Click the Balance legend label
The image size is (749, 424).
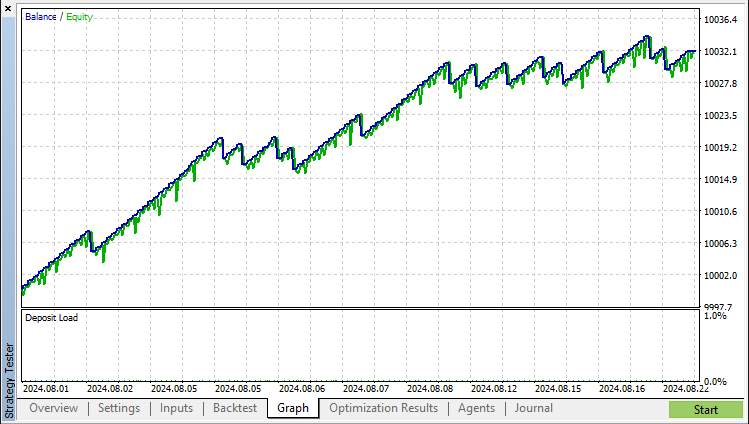point(41,17)
